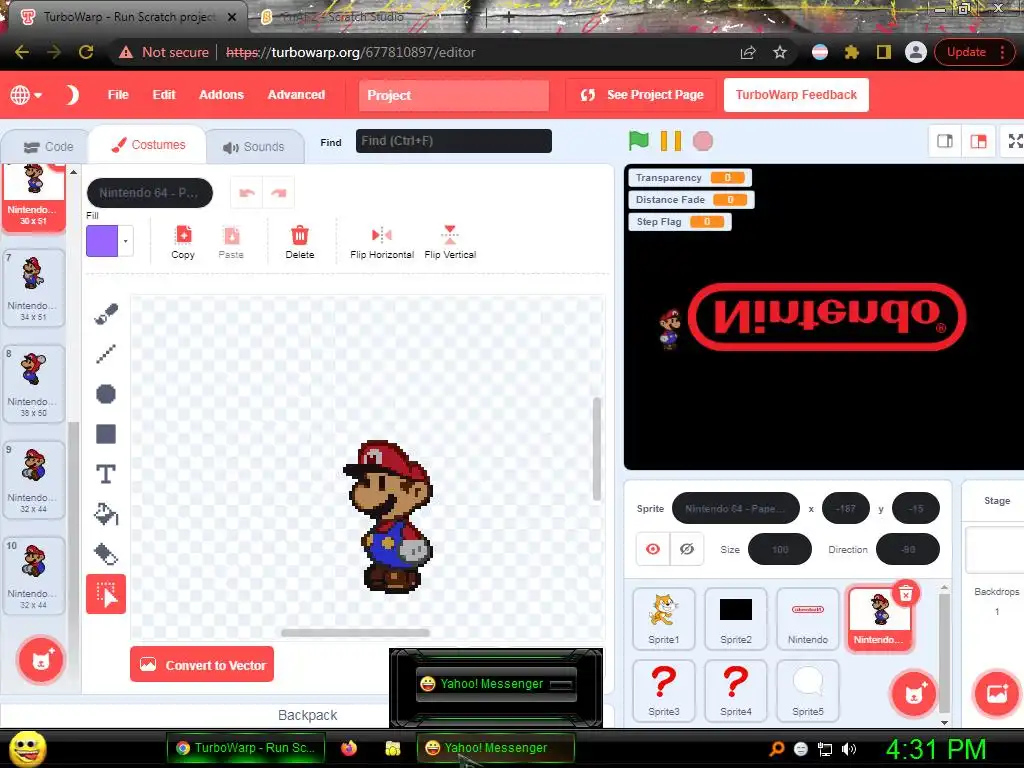Click the sprite Direction field
The image size is (1024, 768).
tap(908, 549)
